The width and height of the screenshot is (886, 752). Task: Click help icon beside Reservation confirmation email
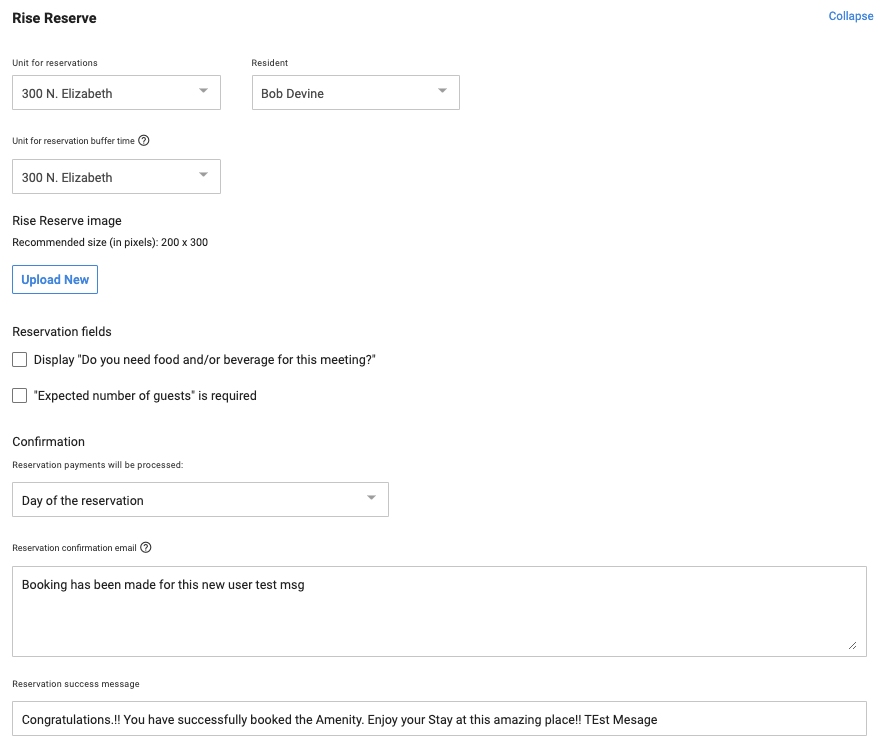tap(146, 547)
